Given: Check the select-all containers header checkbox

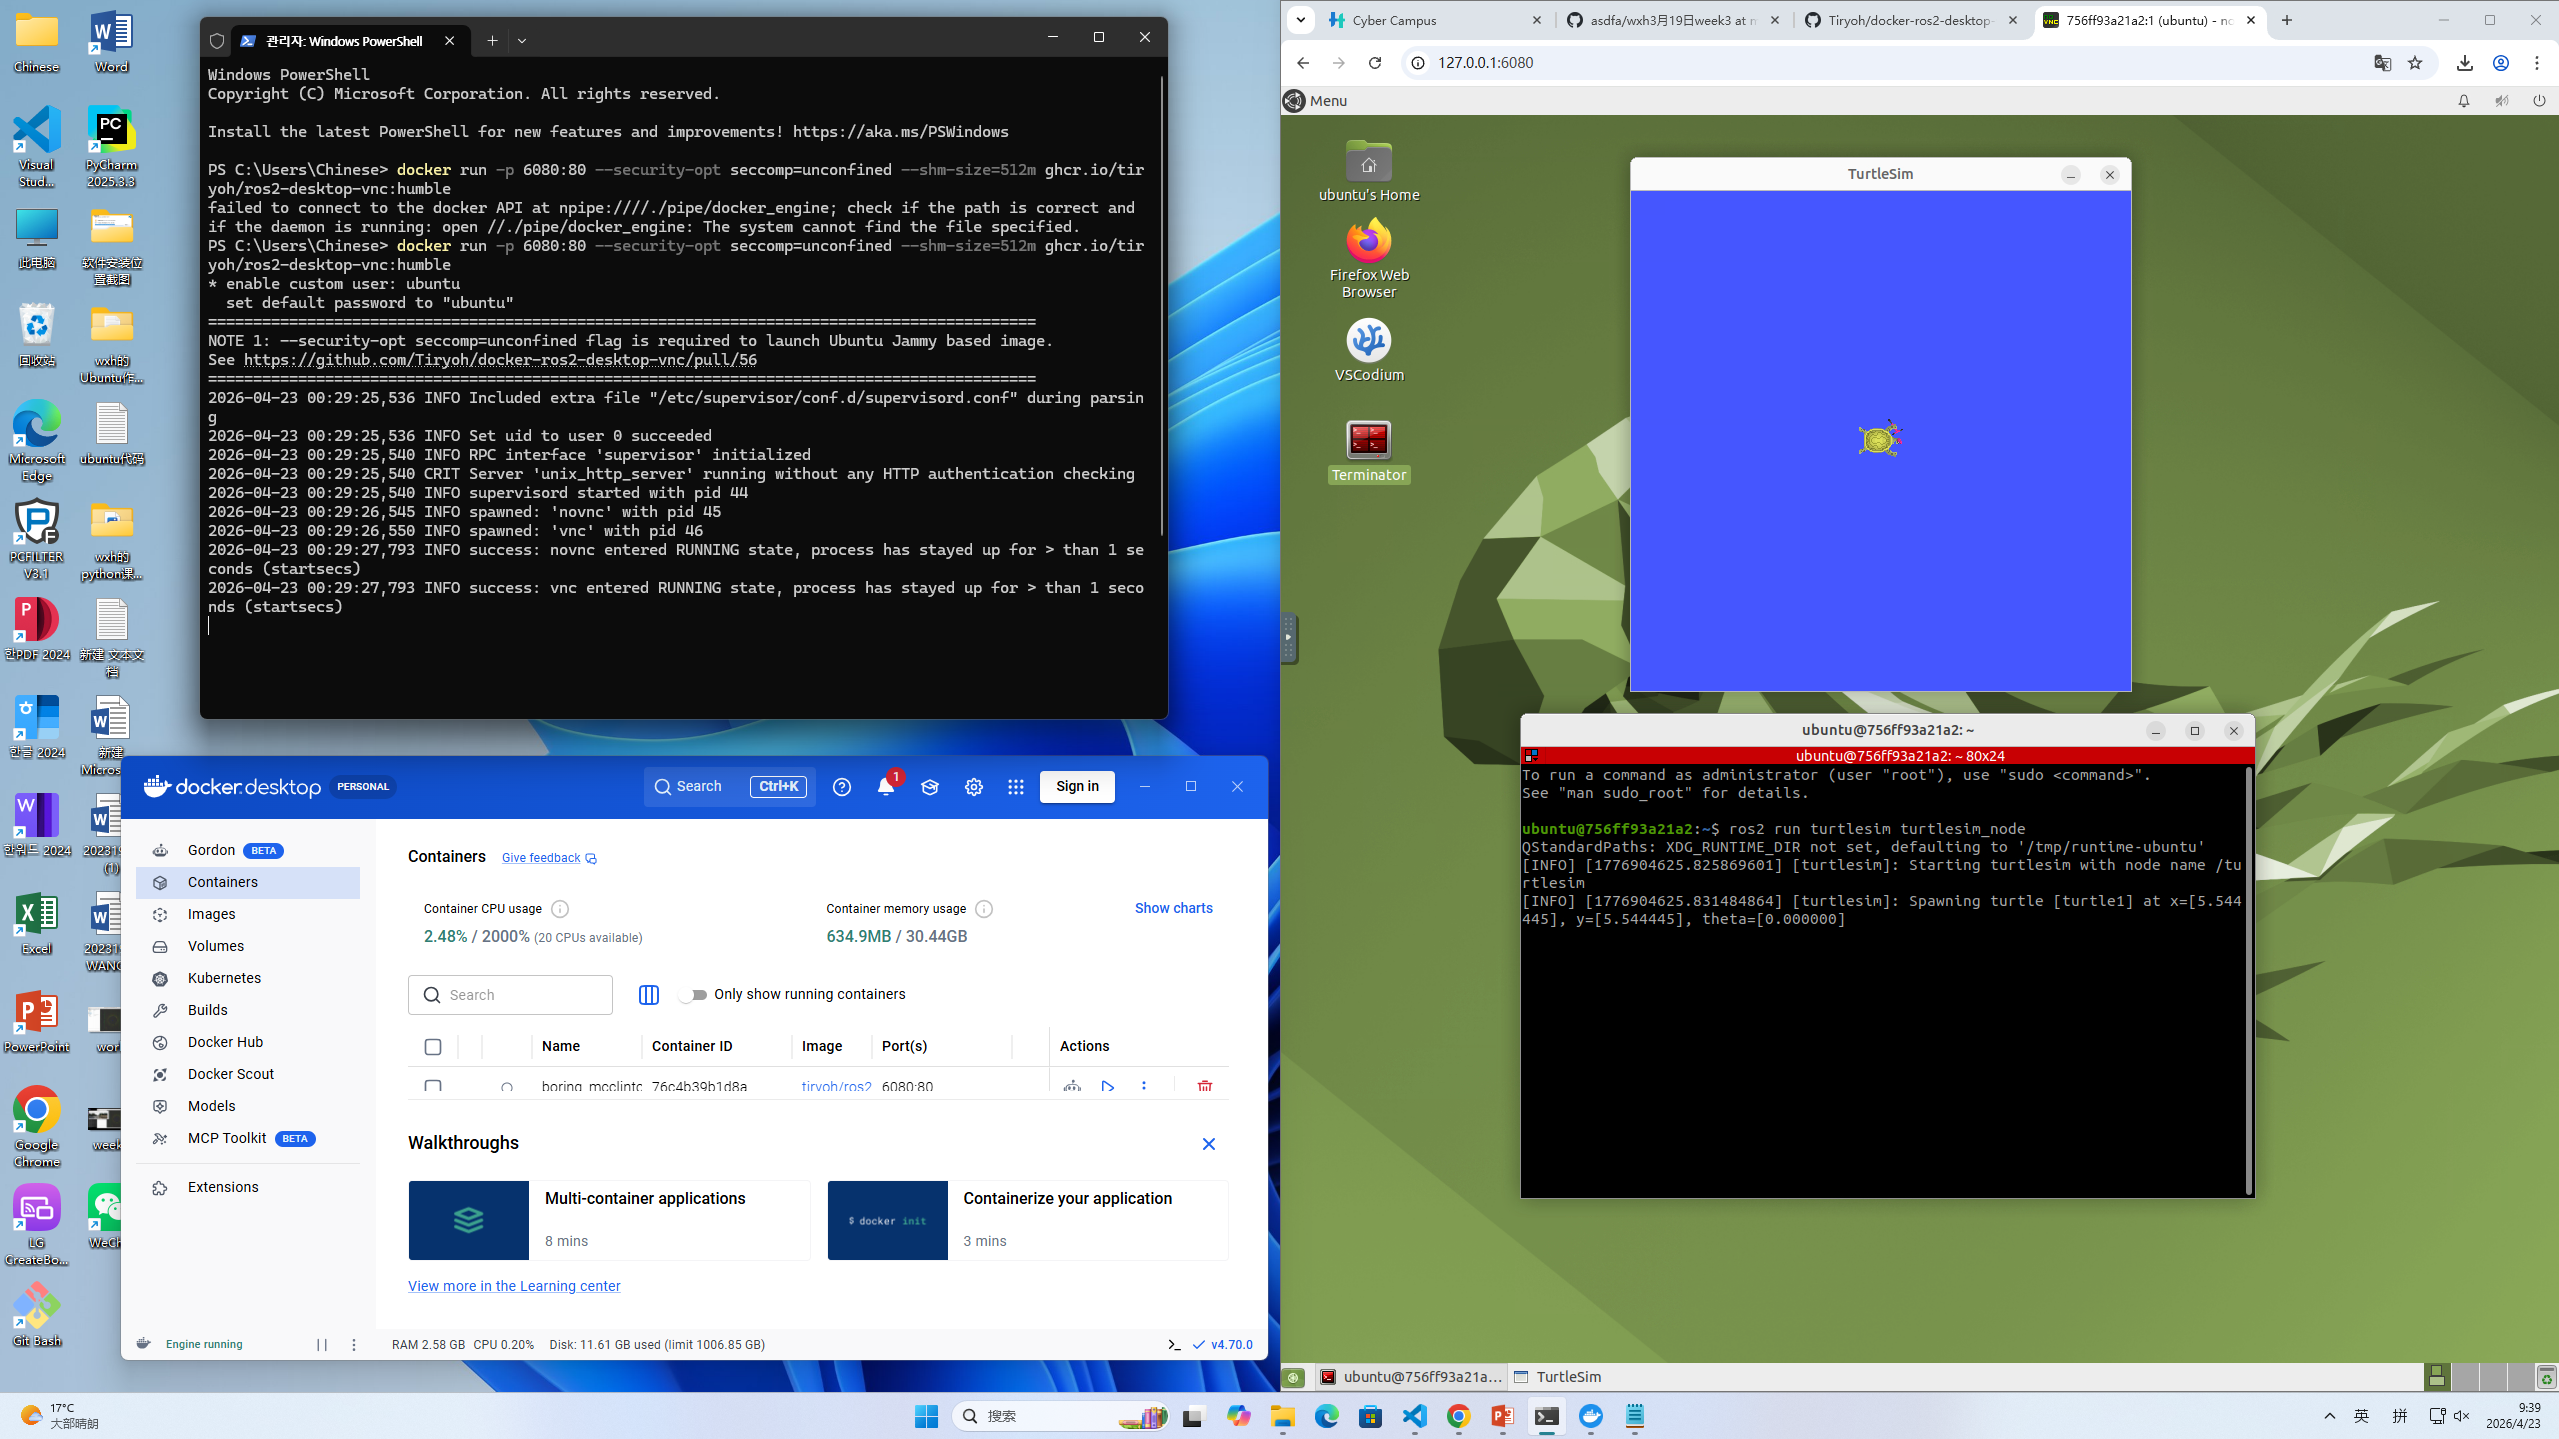Looking at the screenshot, I should tap(433, 1047).
